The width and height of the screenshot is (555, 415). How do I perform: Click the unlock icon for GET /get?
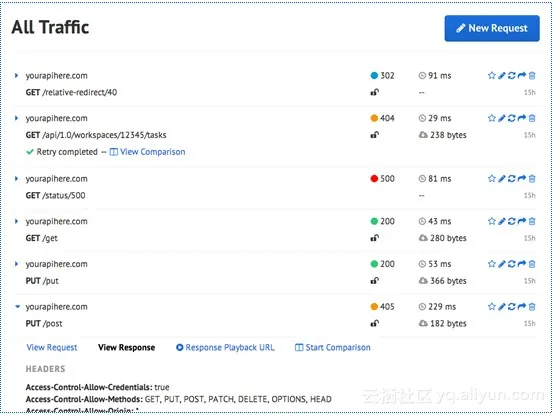[374, 238]
